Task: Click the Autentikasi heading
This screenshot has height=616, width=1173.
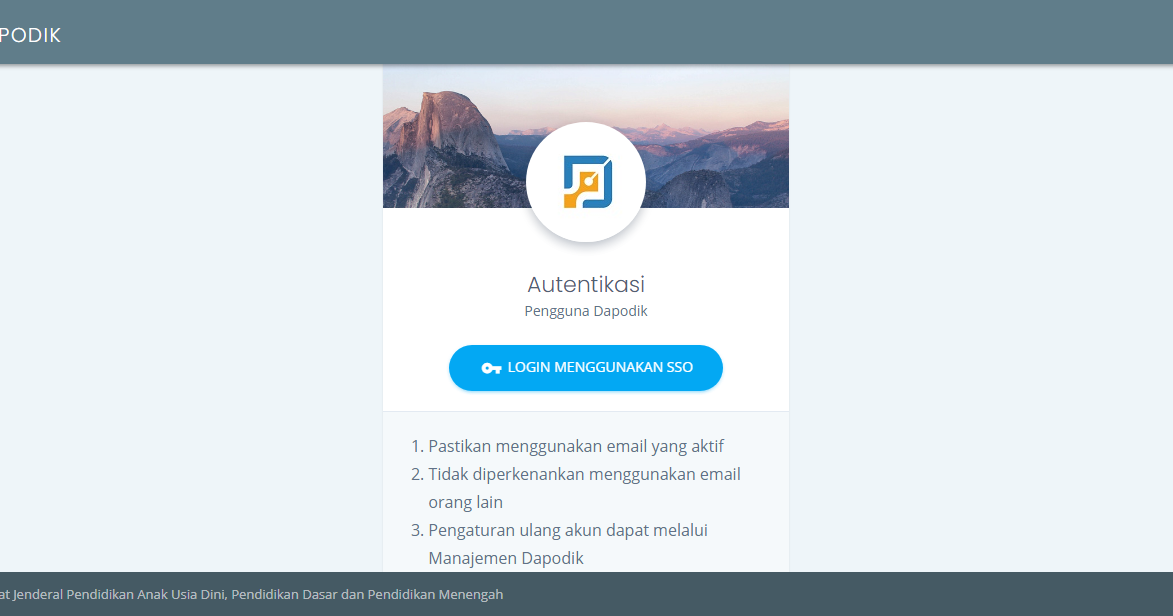Action: 586,284
